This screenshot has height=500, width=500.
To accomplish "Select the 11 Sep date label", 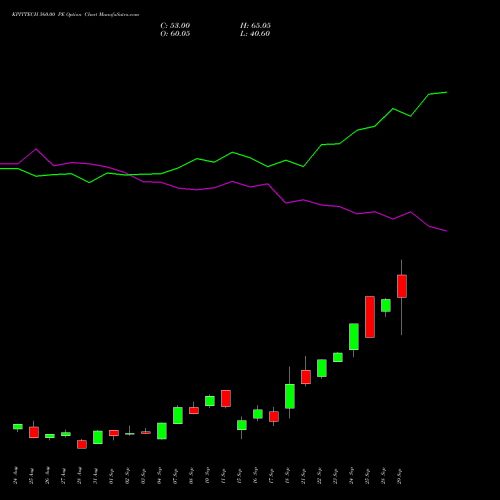I will coord(223,476).
